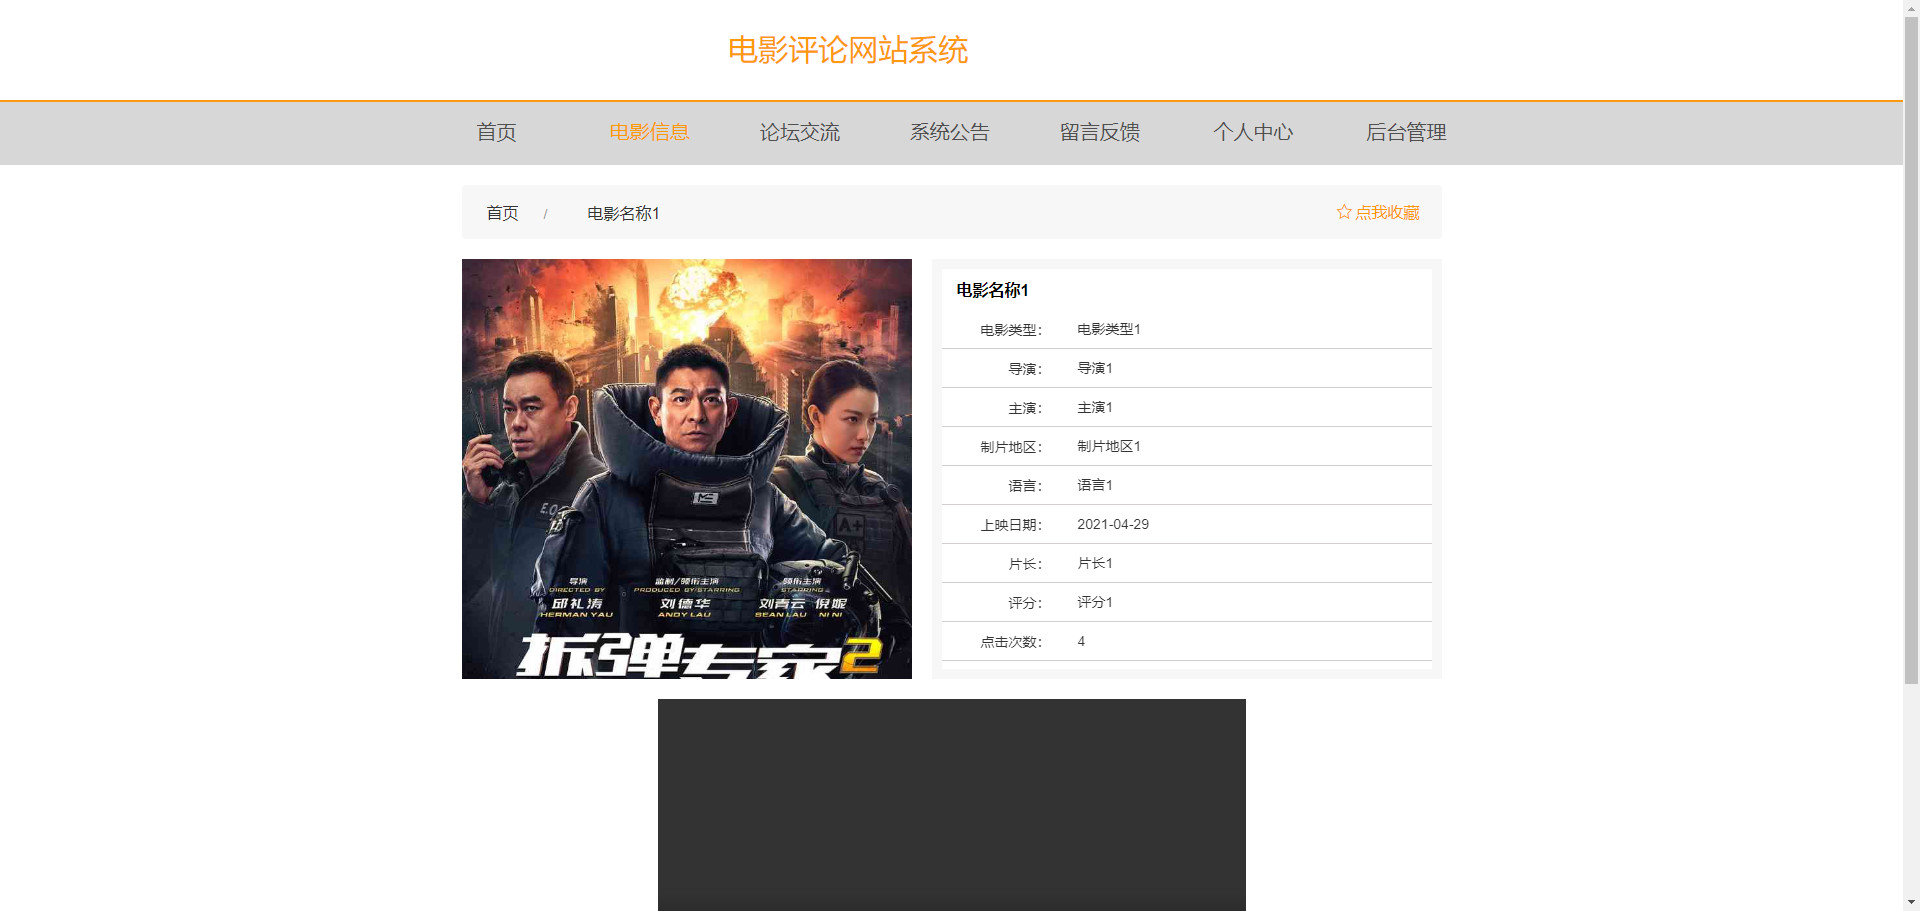Select the 评分1 rating value
The width and height of the screenshot is (1920, 911).
1094,602
